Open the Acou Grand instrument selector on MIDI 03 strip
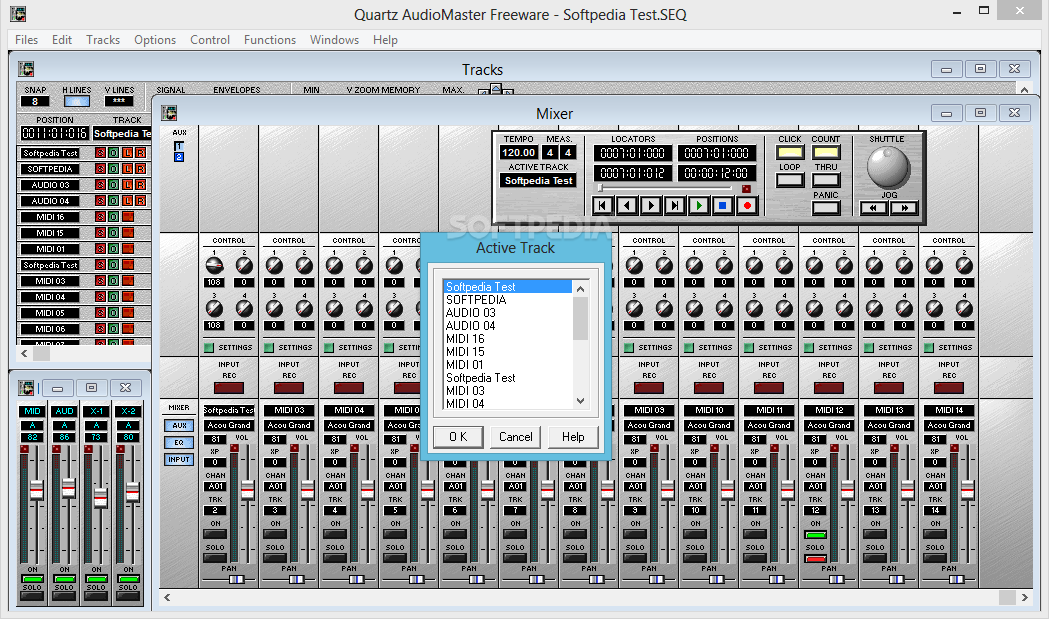This screenshot has width=1049, height=619. [x=289, y=425]
